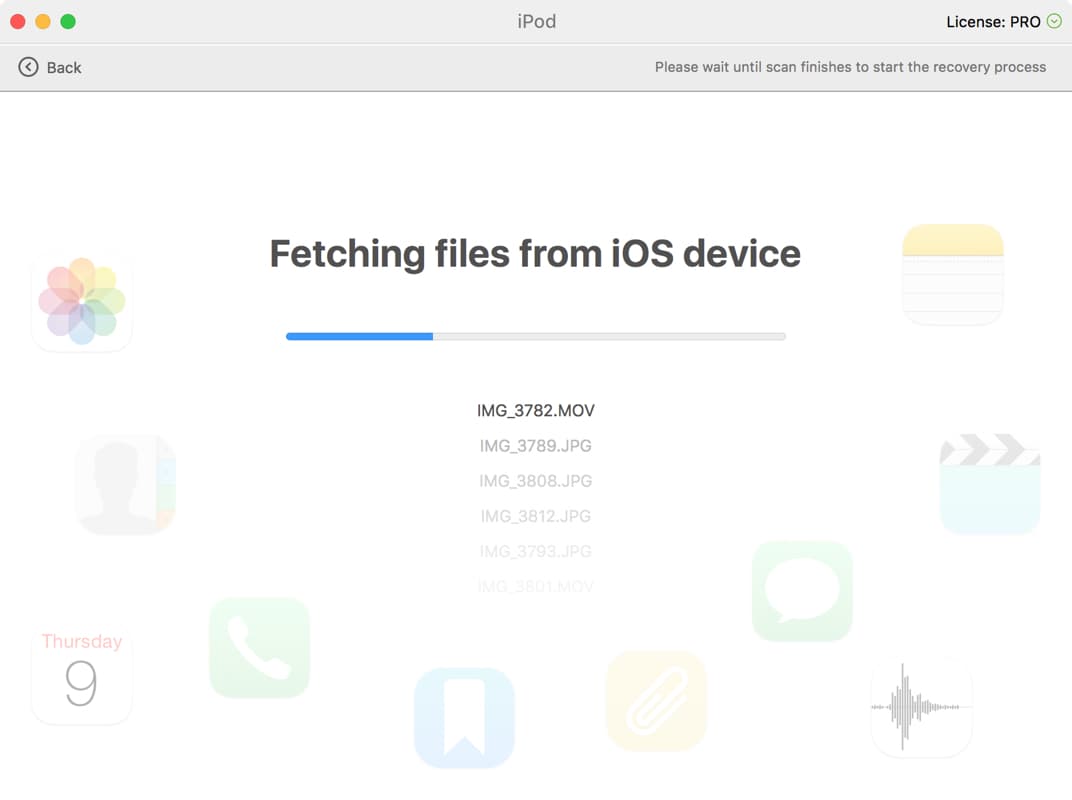The image size is (1072, 800).
Task: Zoom the window with green button
Action: pyautogui.click(x=68, y=21)
